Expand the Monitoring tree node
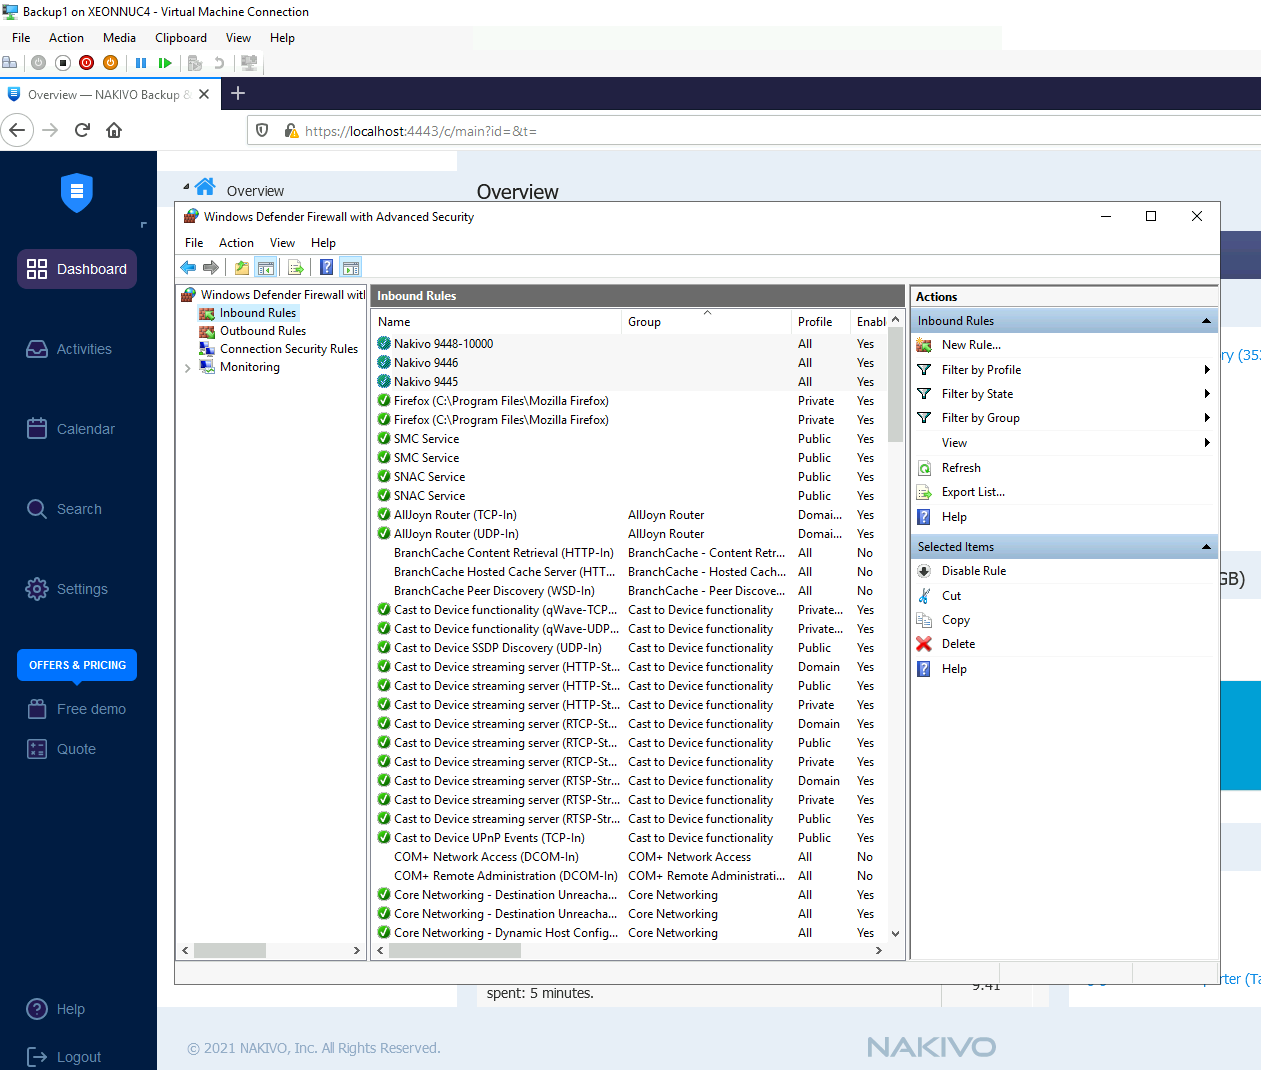The image size is (1261, 1070). coord(187,368)
